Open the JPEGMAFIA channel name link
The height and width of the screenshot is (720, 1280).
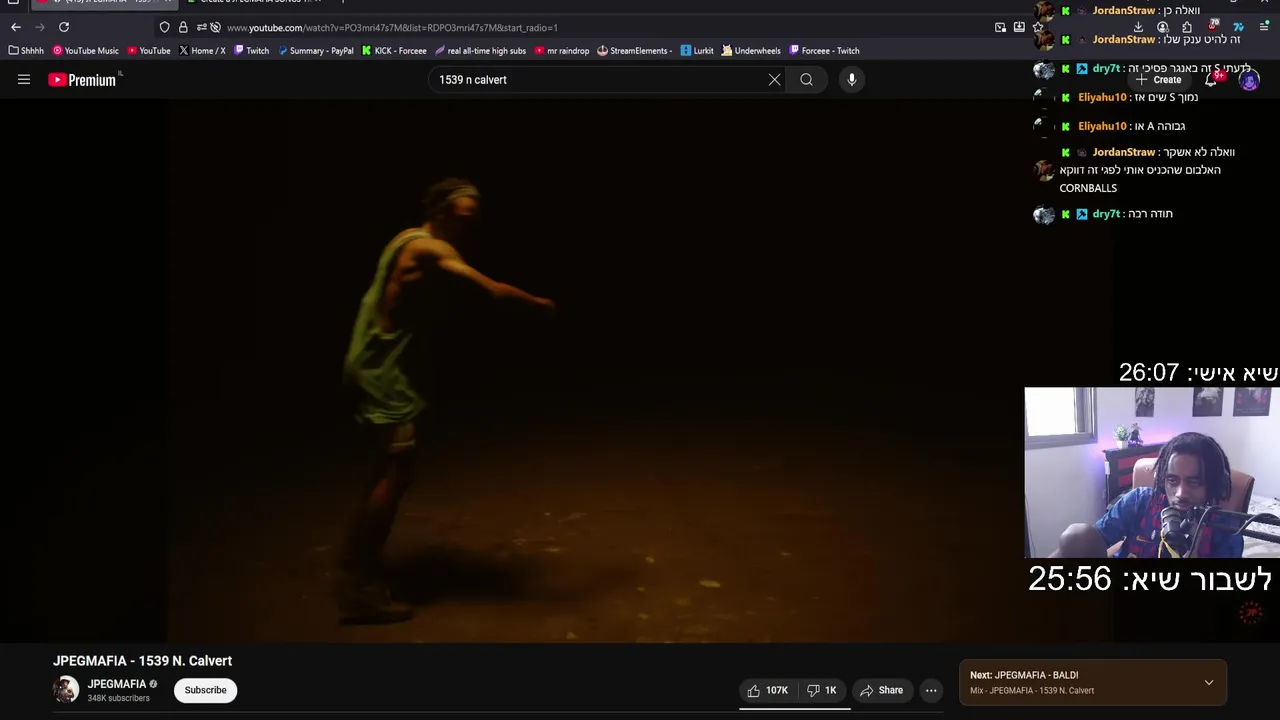tap(117, 684)
